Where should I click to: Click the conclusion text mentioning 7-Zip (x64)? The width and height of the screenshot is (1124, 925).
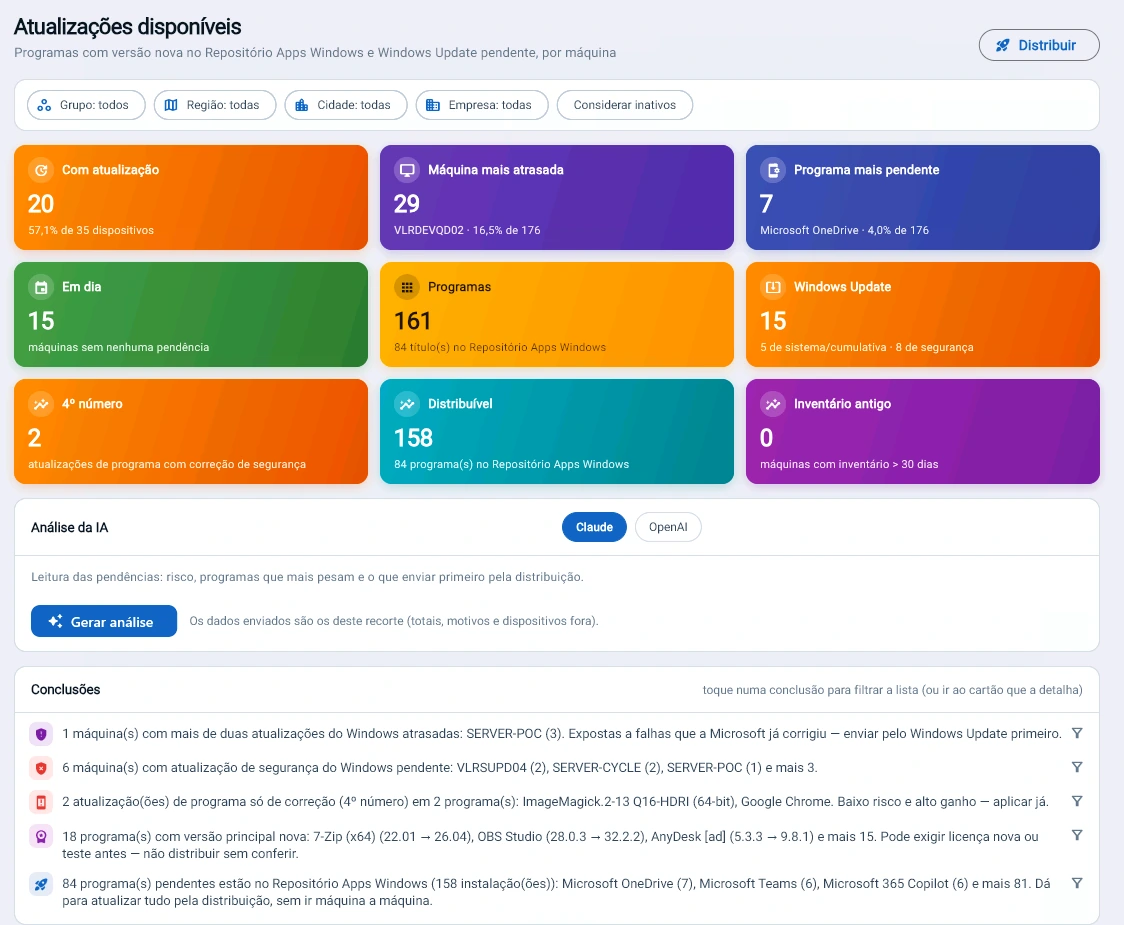pos(551,845)
